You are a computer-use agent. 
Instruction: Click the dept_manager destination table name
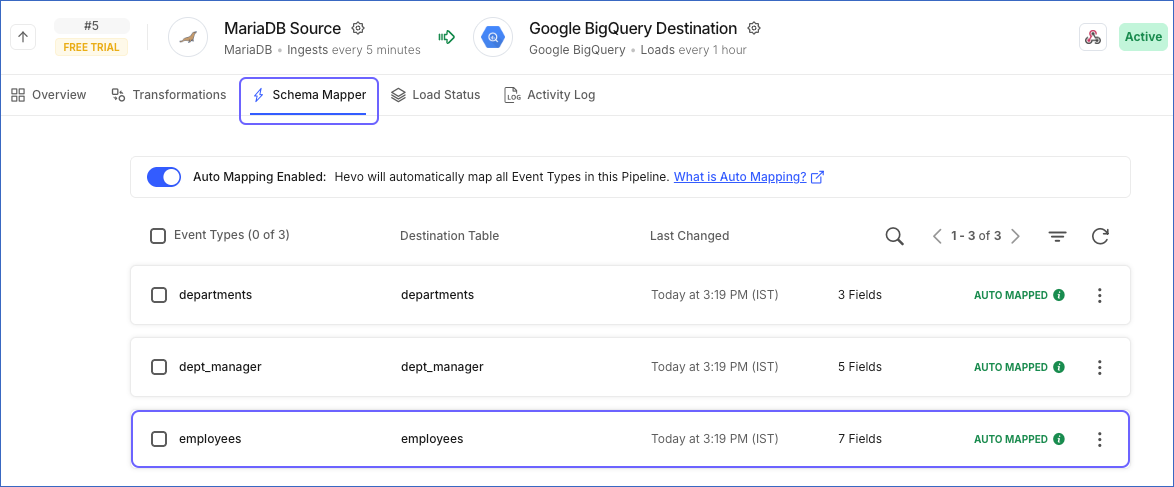coord(442,367)
